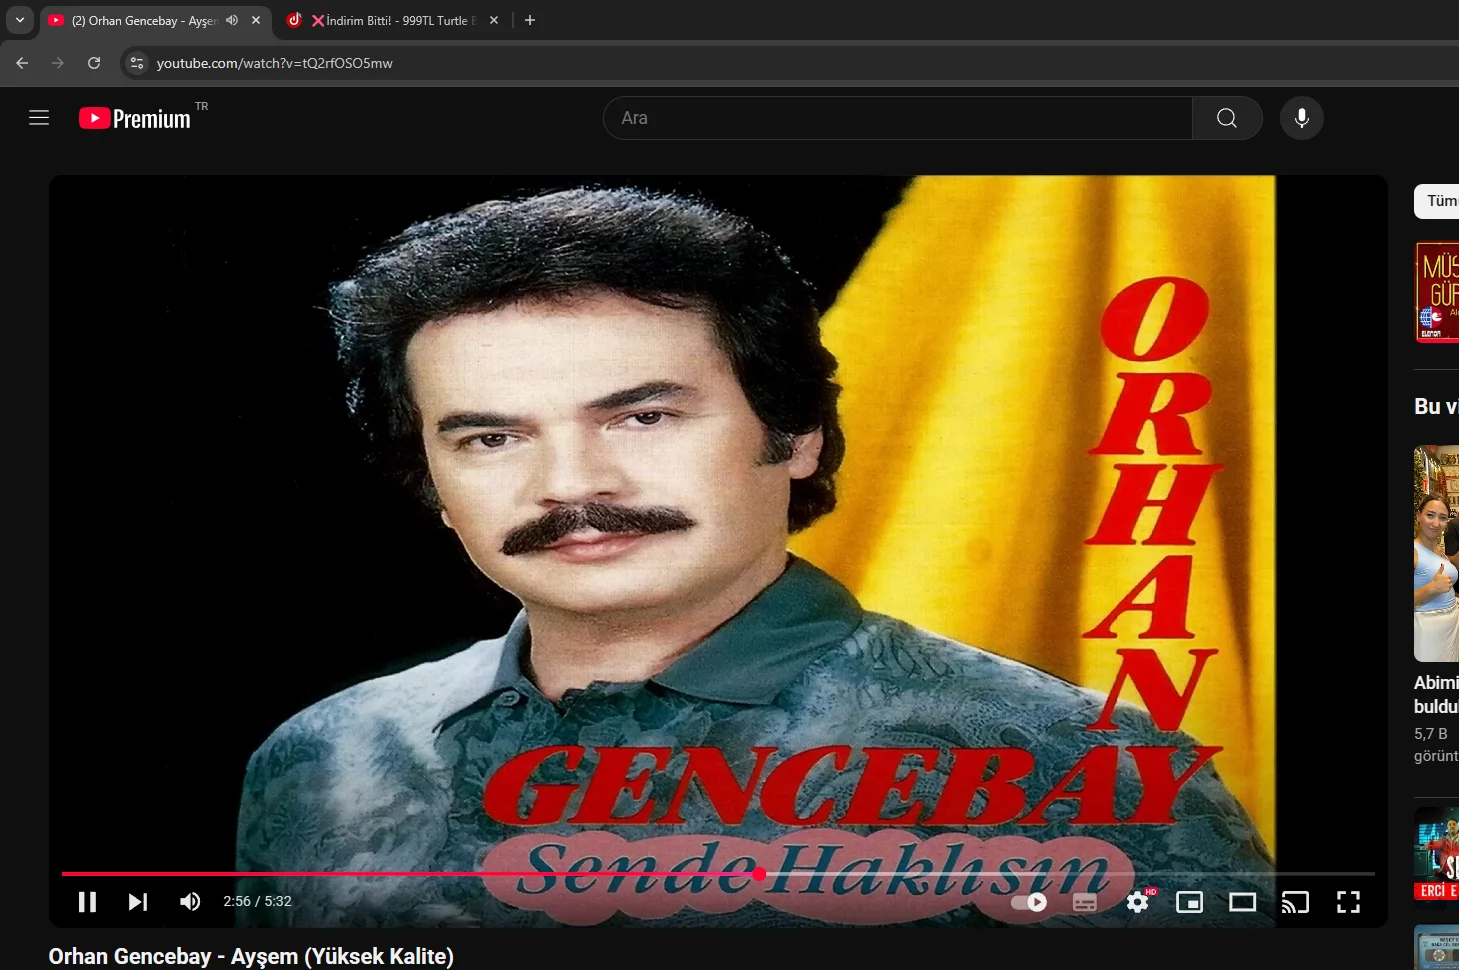
Task: Select the 'Tüm' filter chip
Action: point(1437,201)
